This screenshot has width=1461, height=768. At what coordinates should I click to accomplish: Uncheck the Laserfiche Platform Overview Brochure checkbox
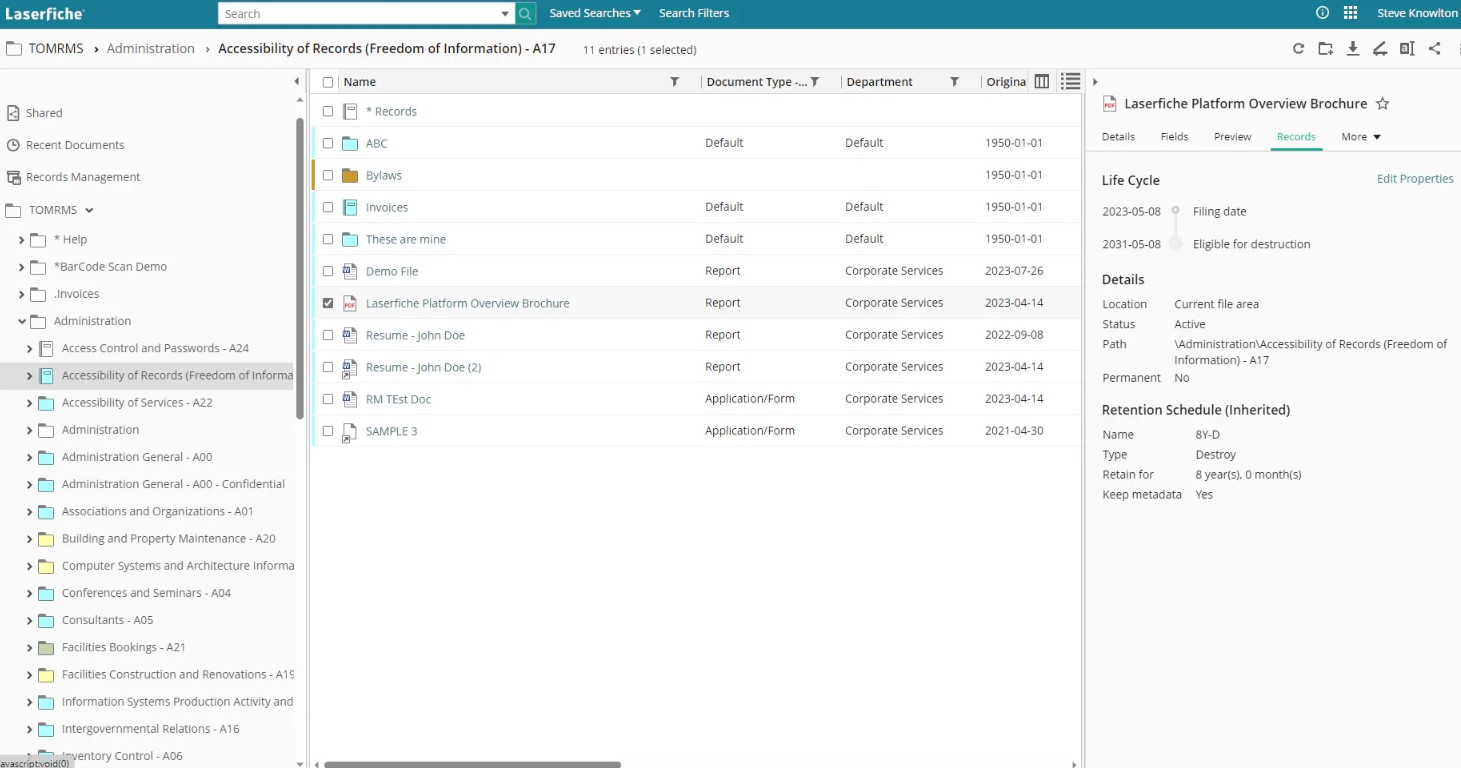point(328,303)
